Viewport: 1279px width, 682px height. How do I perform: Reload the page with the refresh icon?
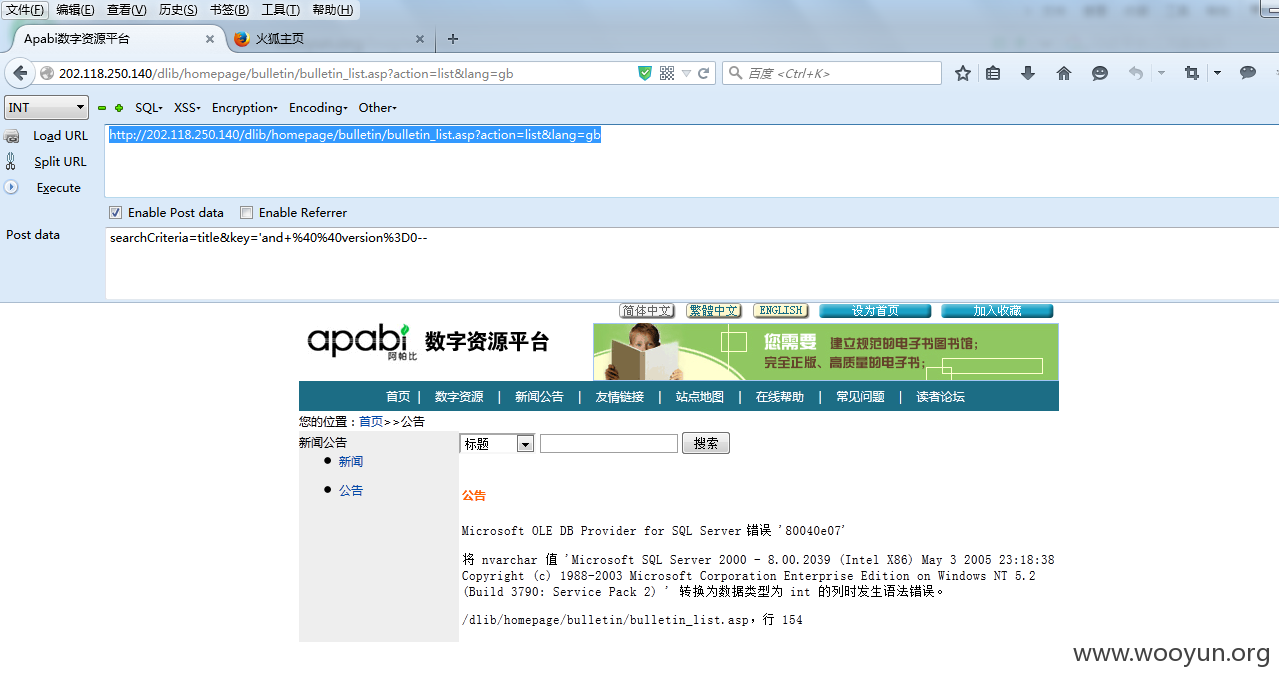coord(704,73)
